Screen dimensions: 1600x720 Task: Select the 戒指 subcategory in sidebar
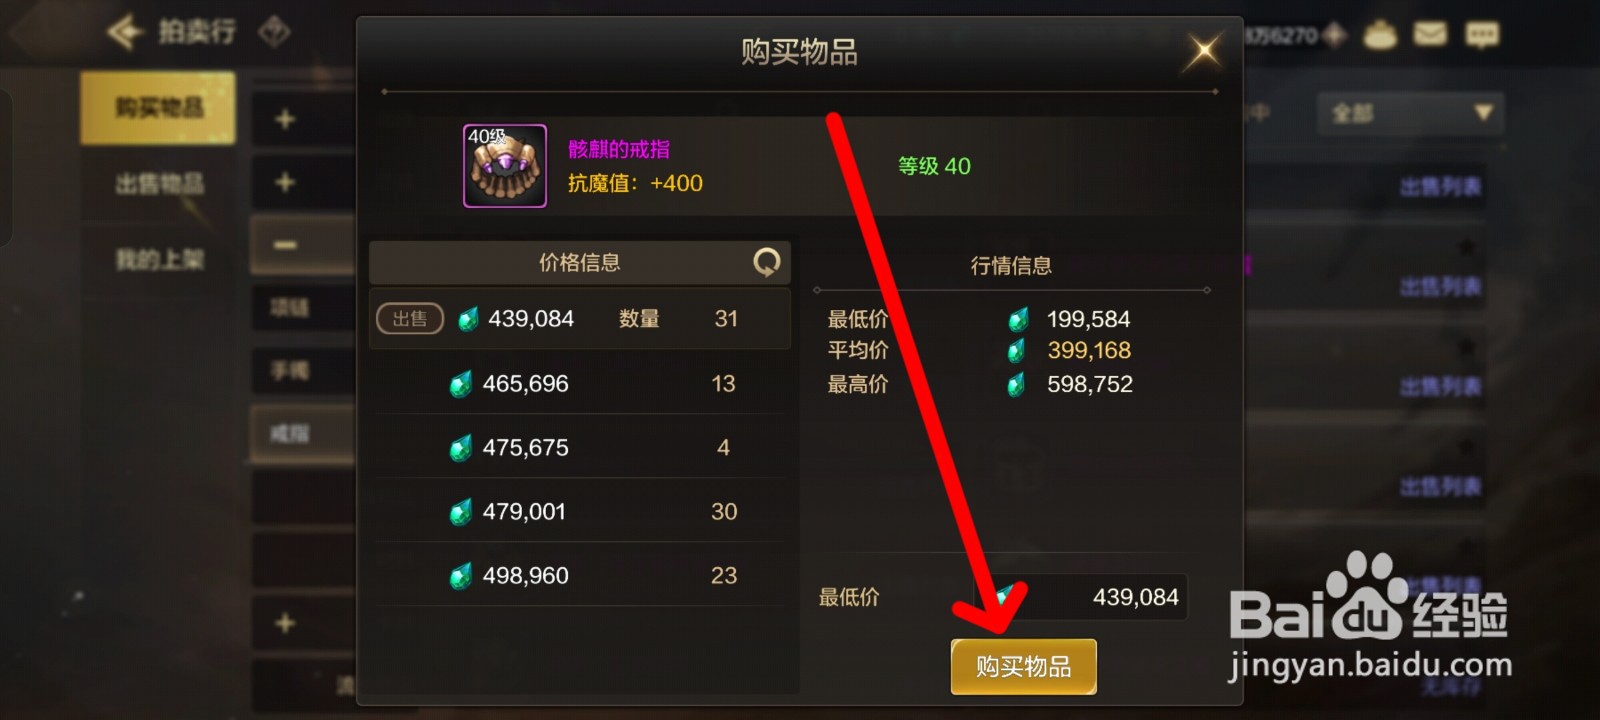pyautogui.click(x=290, y=434)
